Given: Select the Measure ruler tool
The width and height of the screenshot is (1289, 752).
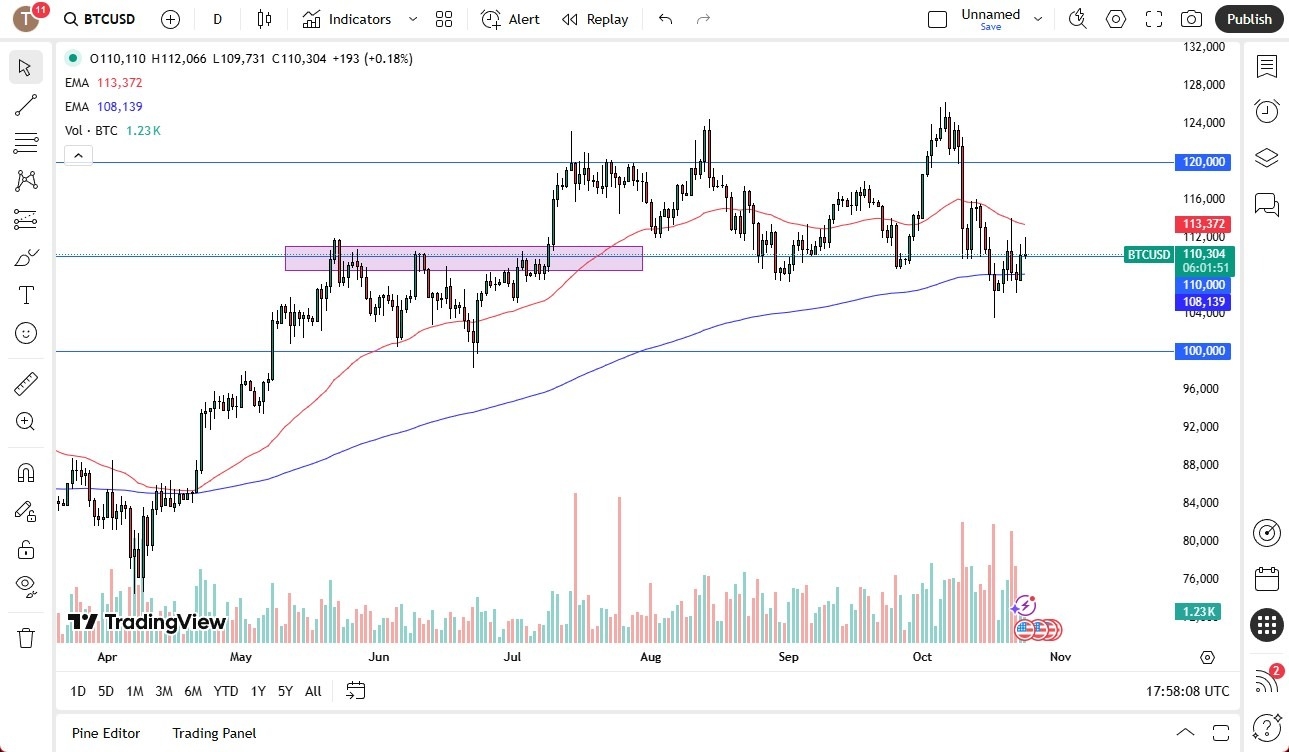Looking at the screenshot, I should [x=25, y=383].
